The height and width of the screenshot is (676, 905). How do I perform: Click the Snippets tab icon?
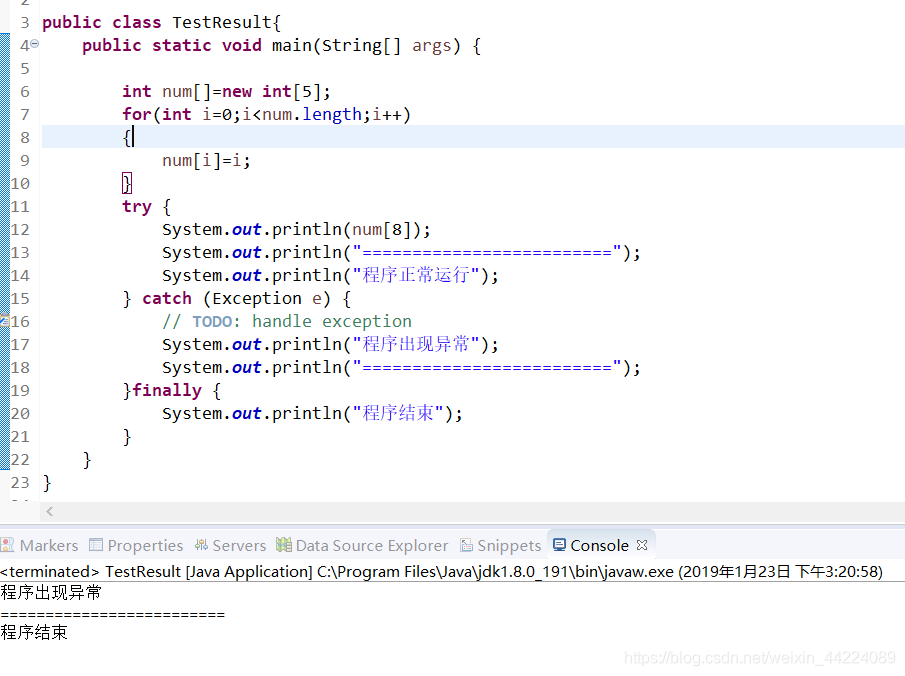[x=466, y=544]
